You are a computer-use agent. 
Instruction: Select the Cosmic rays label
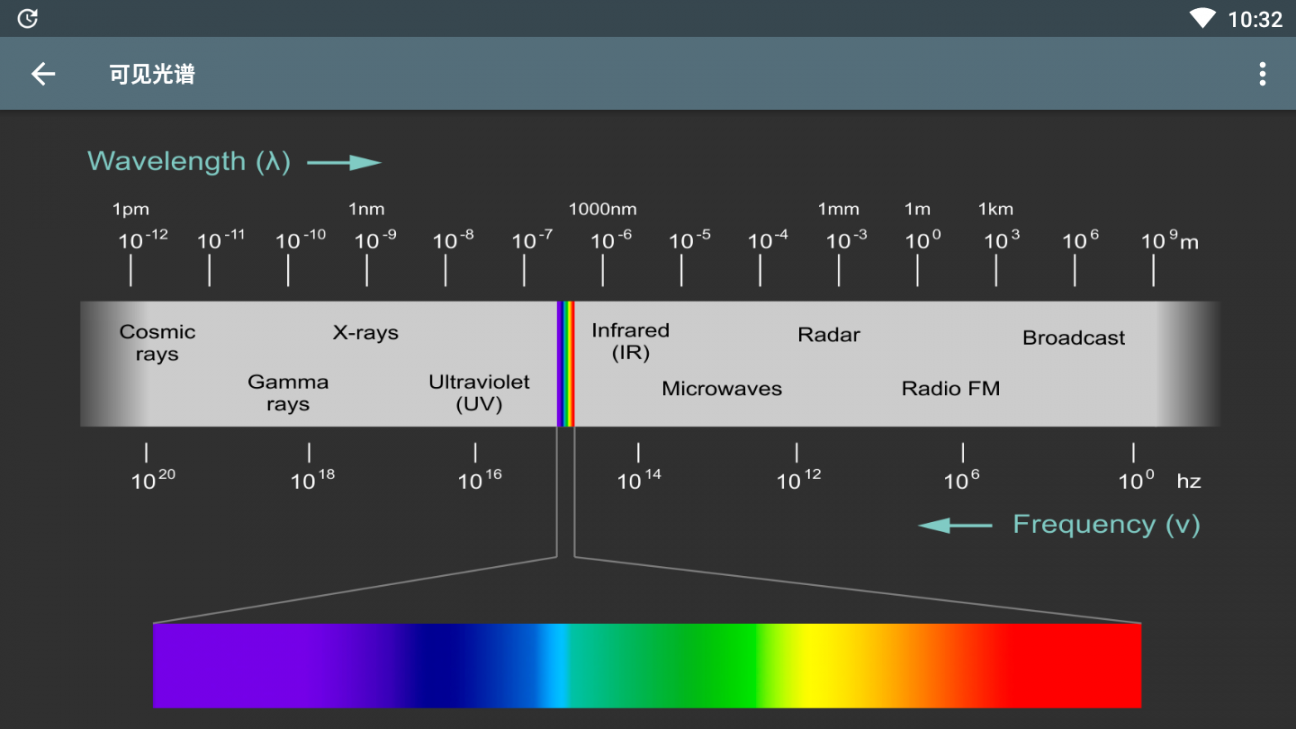tap(157, 343)
